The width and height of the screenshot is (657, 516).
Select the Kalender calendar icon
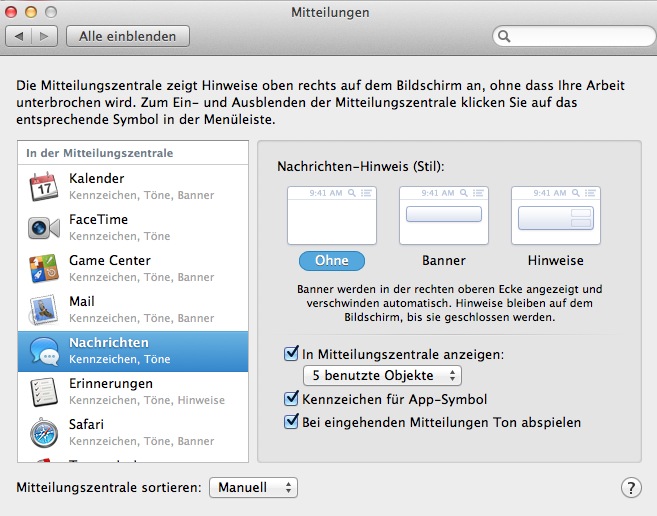(x=44, y=186)
